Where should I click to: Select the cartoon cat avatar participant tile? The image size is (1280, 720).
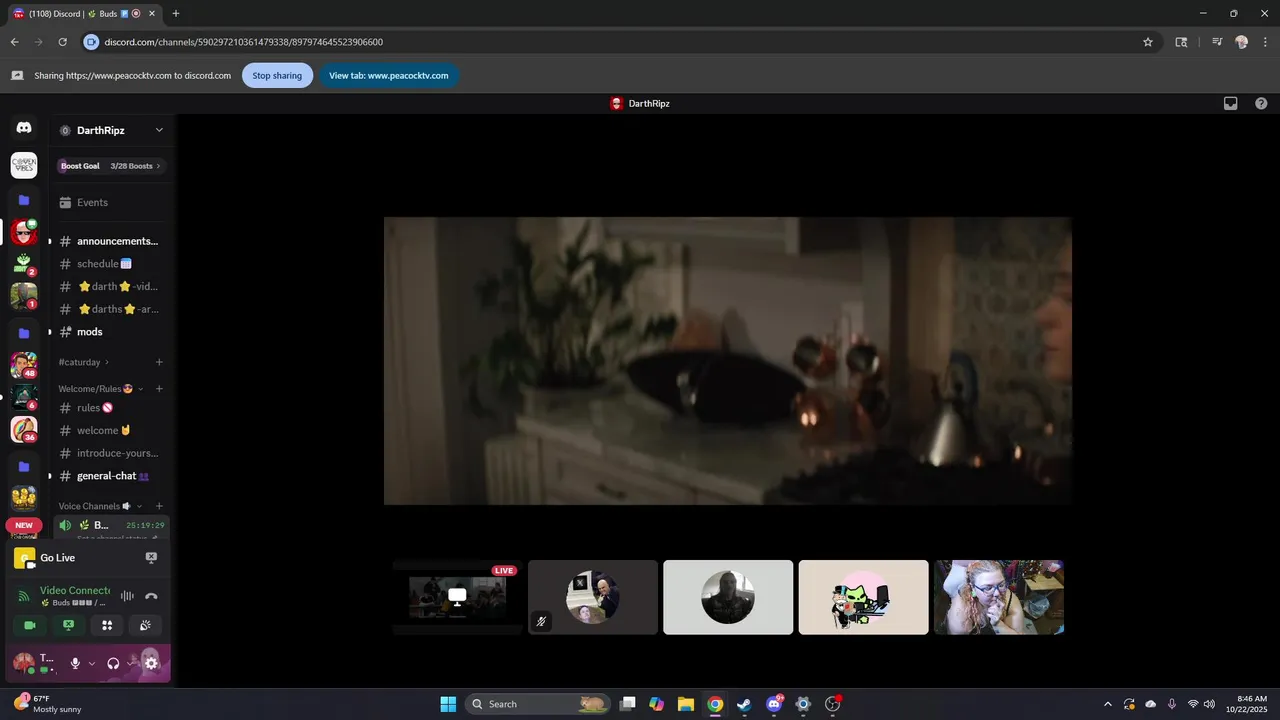(x=863, y=597)
